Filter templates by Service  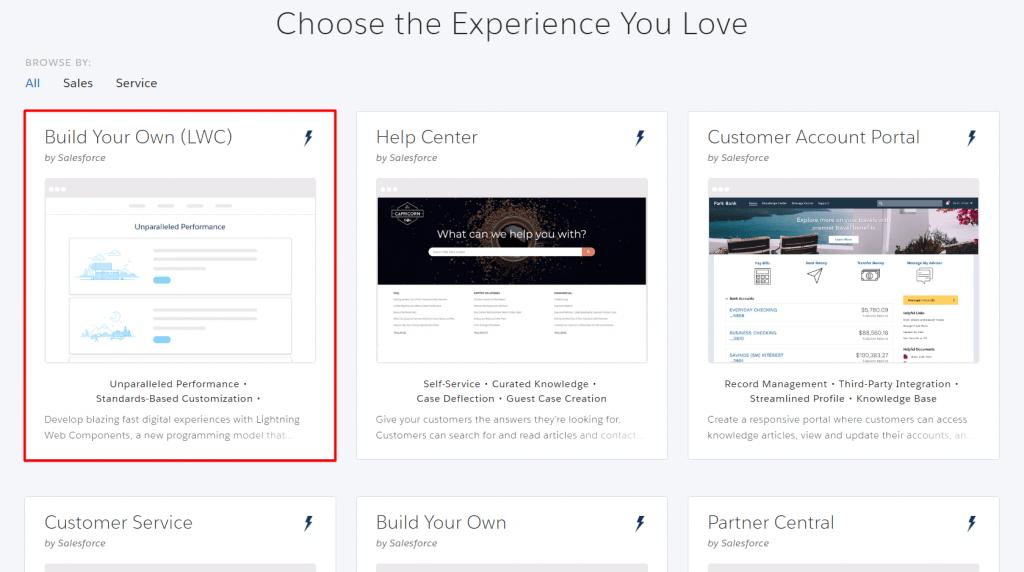(x=136, y=83)
